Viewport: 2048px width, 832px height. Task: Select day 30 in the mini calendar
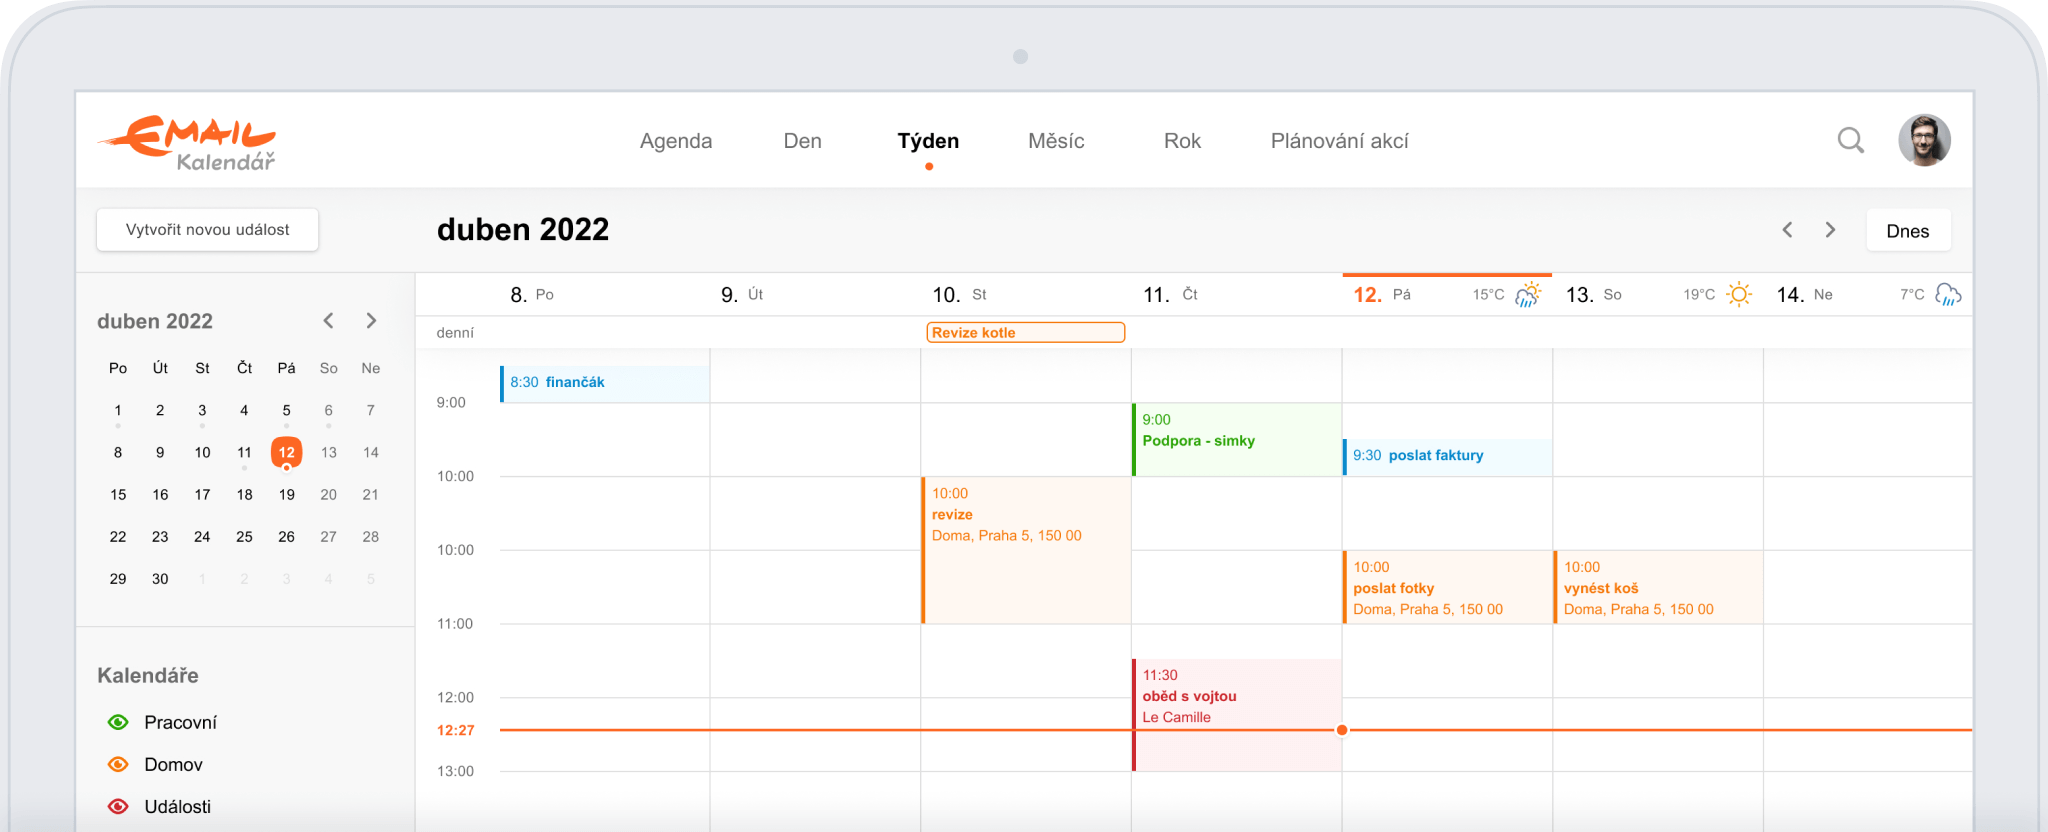(x=160, y=578)
